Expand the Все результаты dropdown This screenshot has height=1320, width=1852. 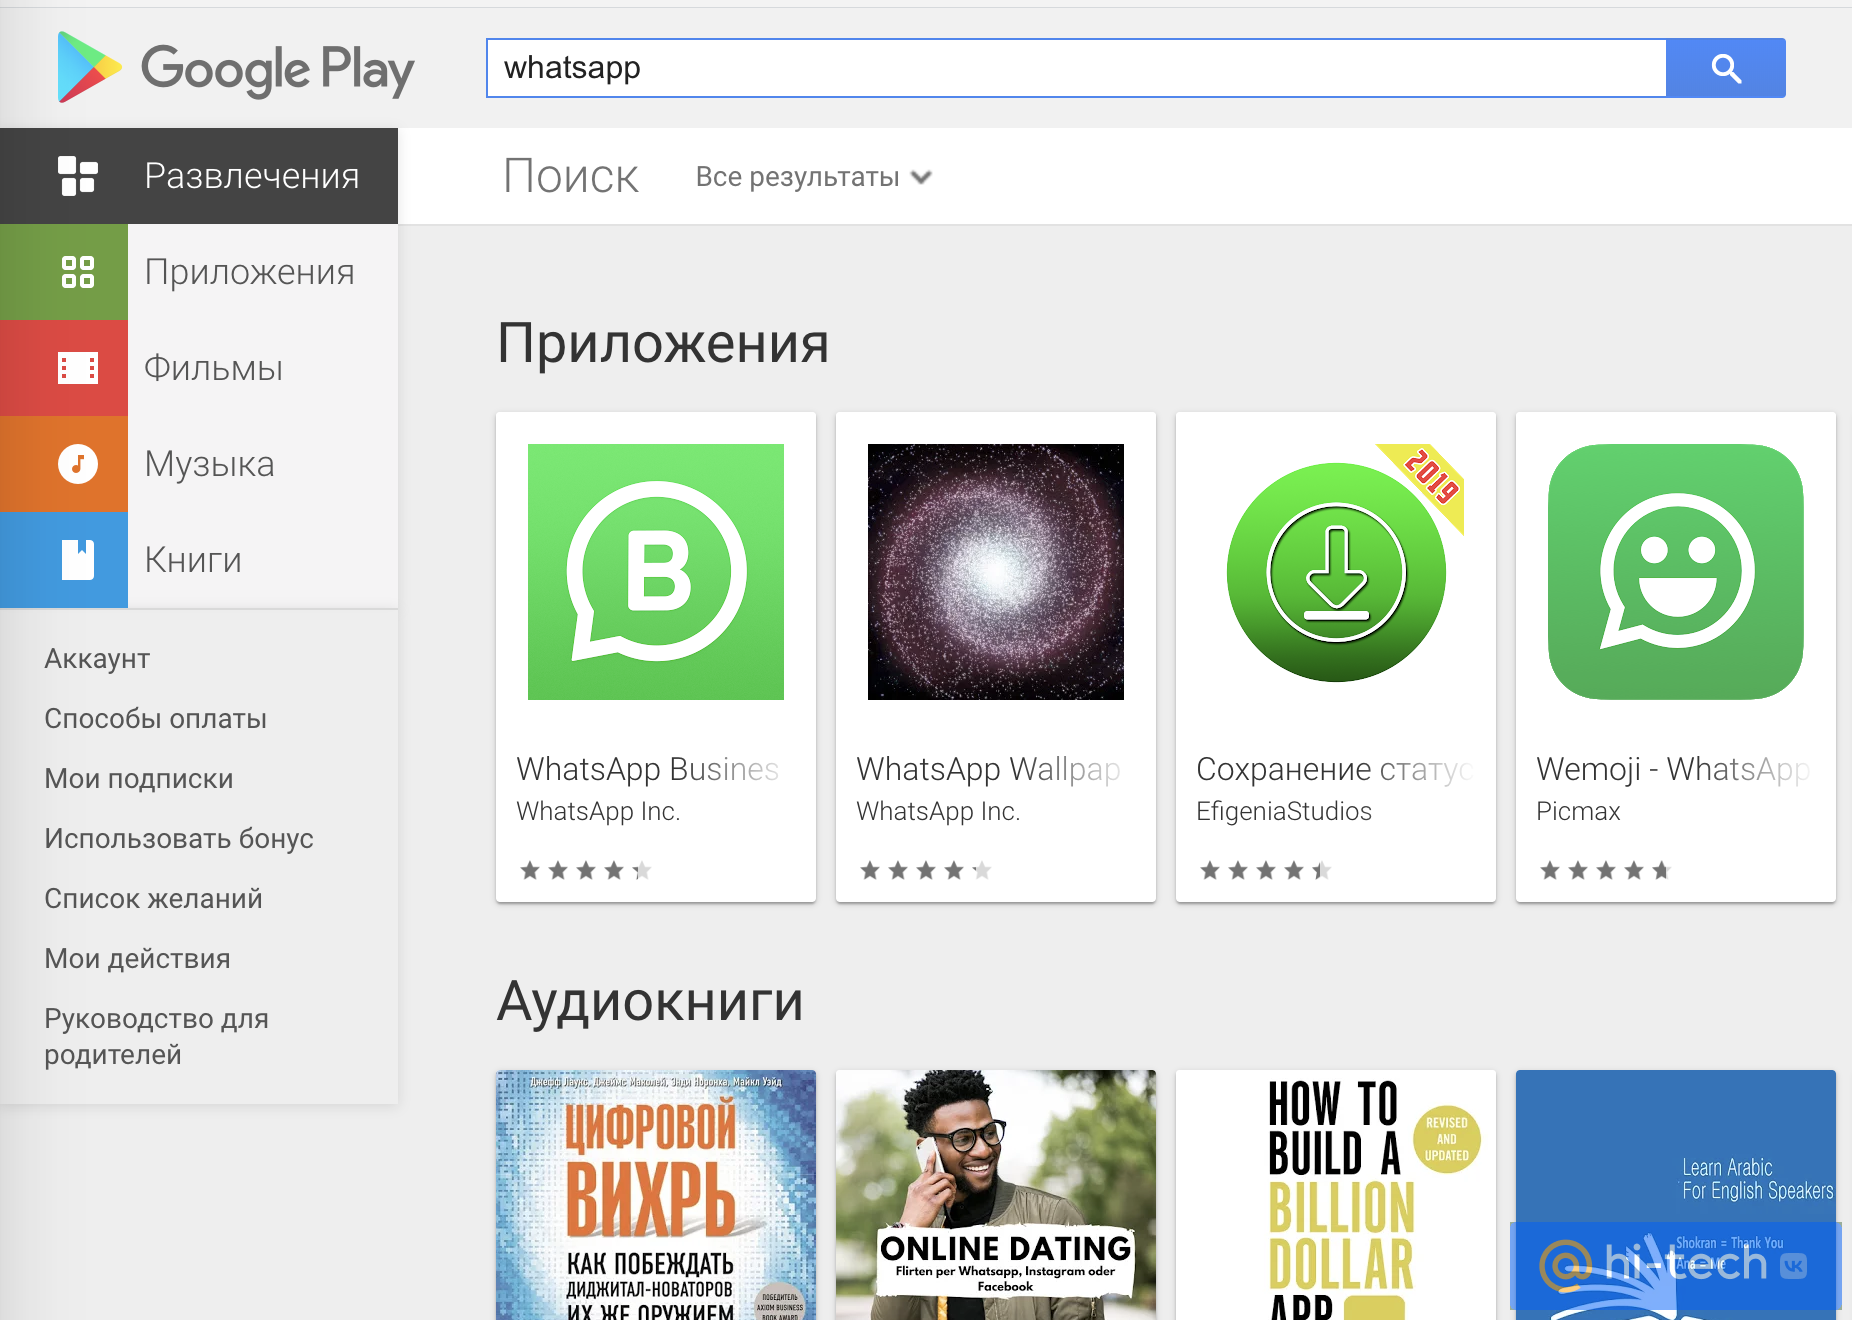coord(814,177)
